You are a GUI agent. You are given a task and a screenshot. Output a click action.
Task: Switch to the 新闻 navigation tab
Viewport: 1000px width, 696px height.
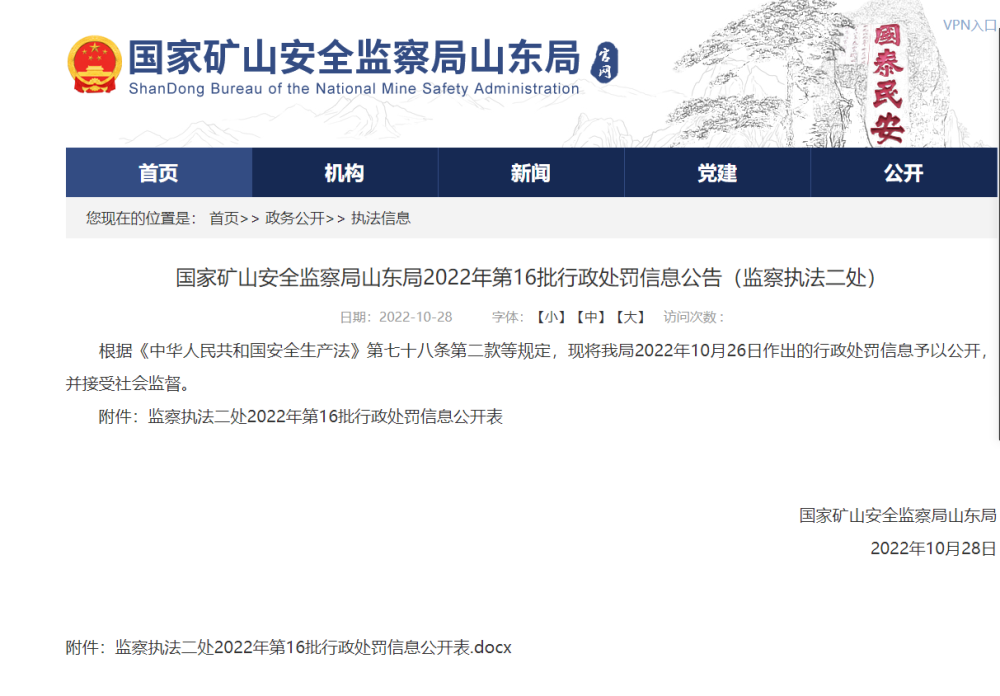tap(530, 173)
